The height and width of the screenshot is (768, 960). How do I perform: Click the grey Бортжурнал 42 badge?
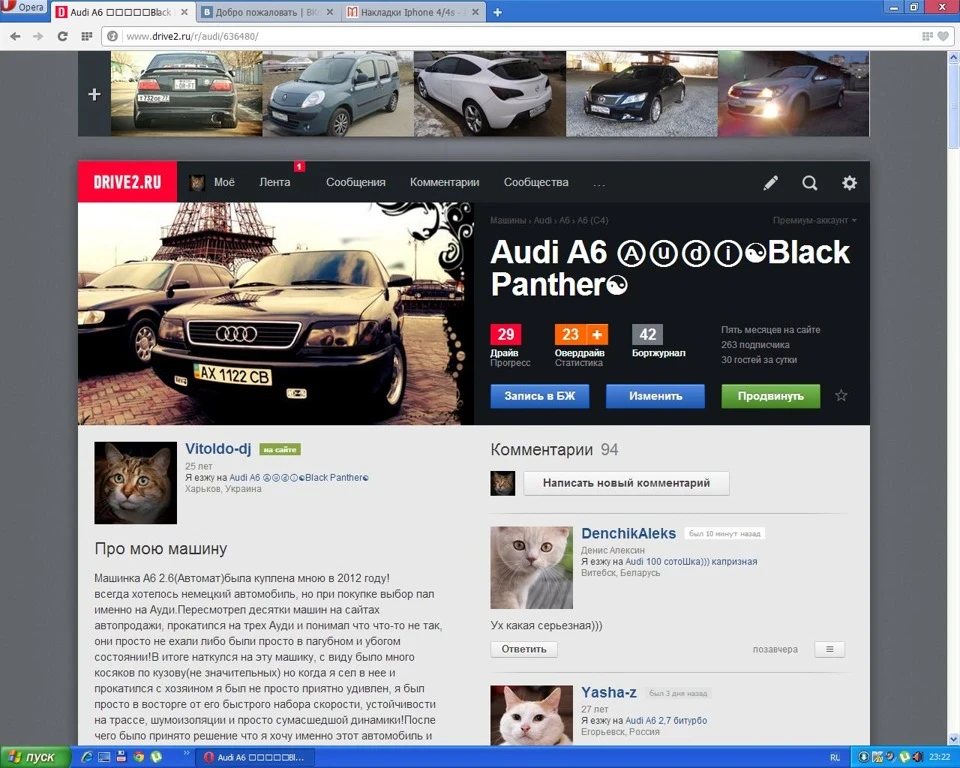point(647,334)
